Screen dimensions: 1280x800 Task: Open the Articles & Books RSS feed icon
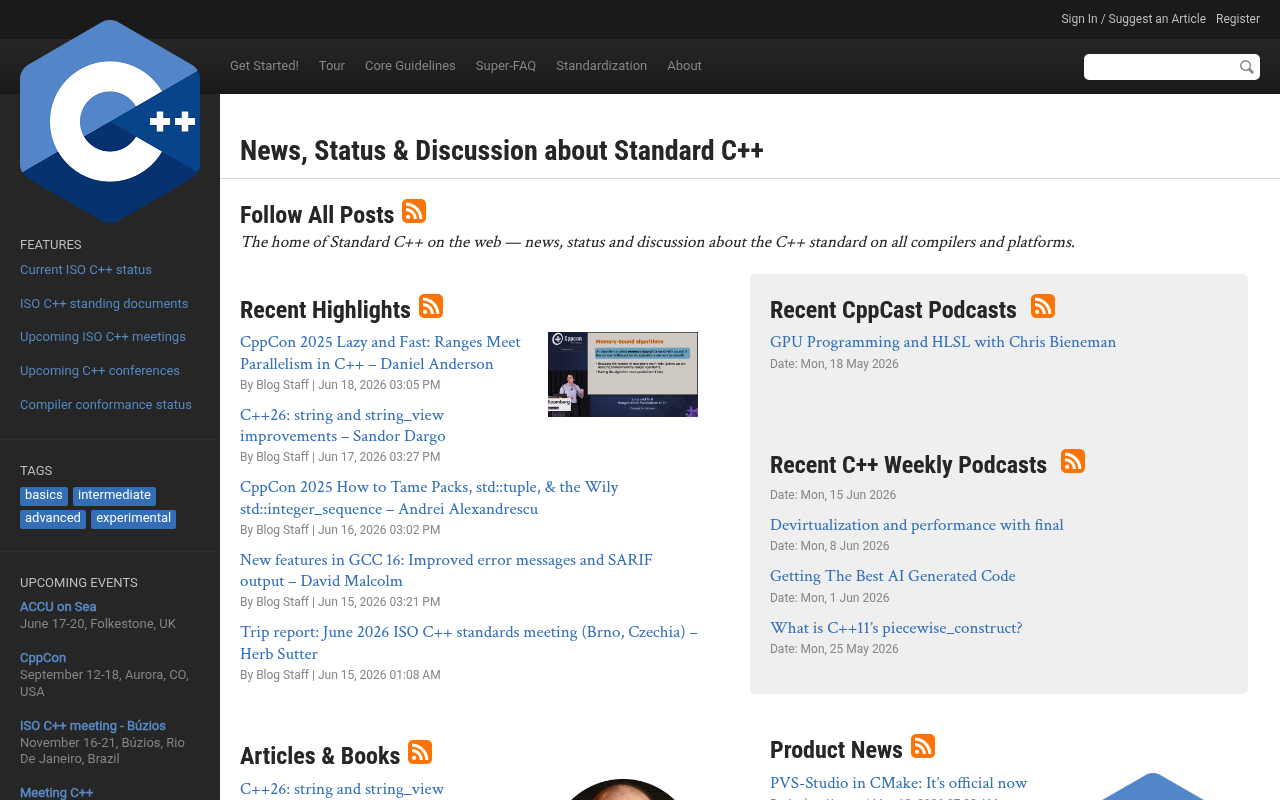[x=420, y=752]
